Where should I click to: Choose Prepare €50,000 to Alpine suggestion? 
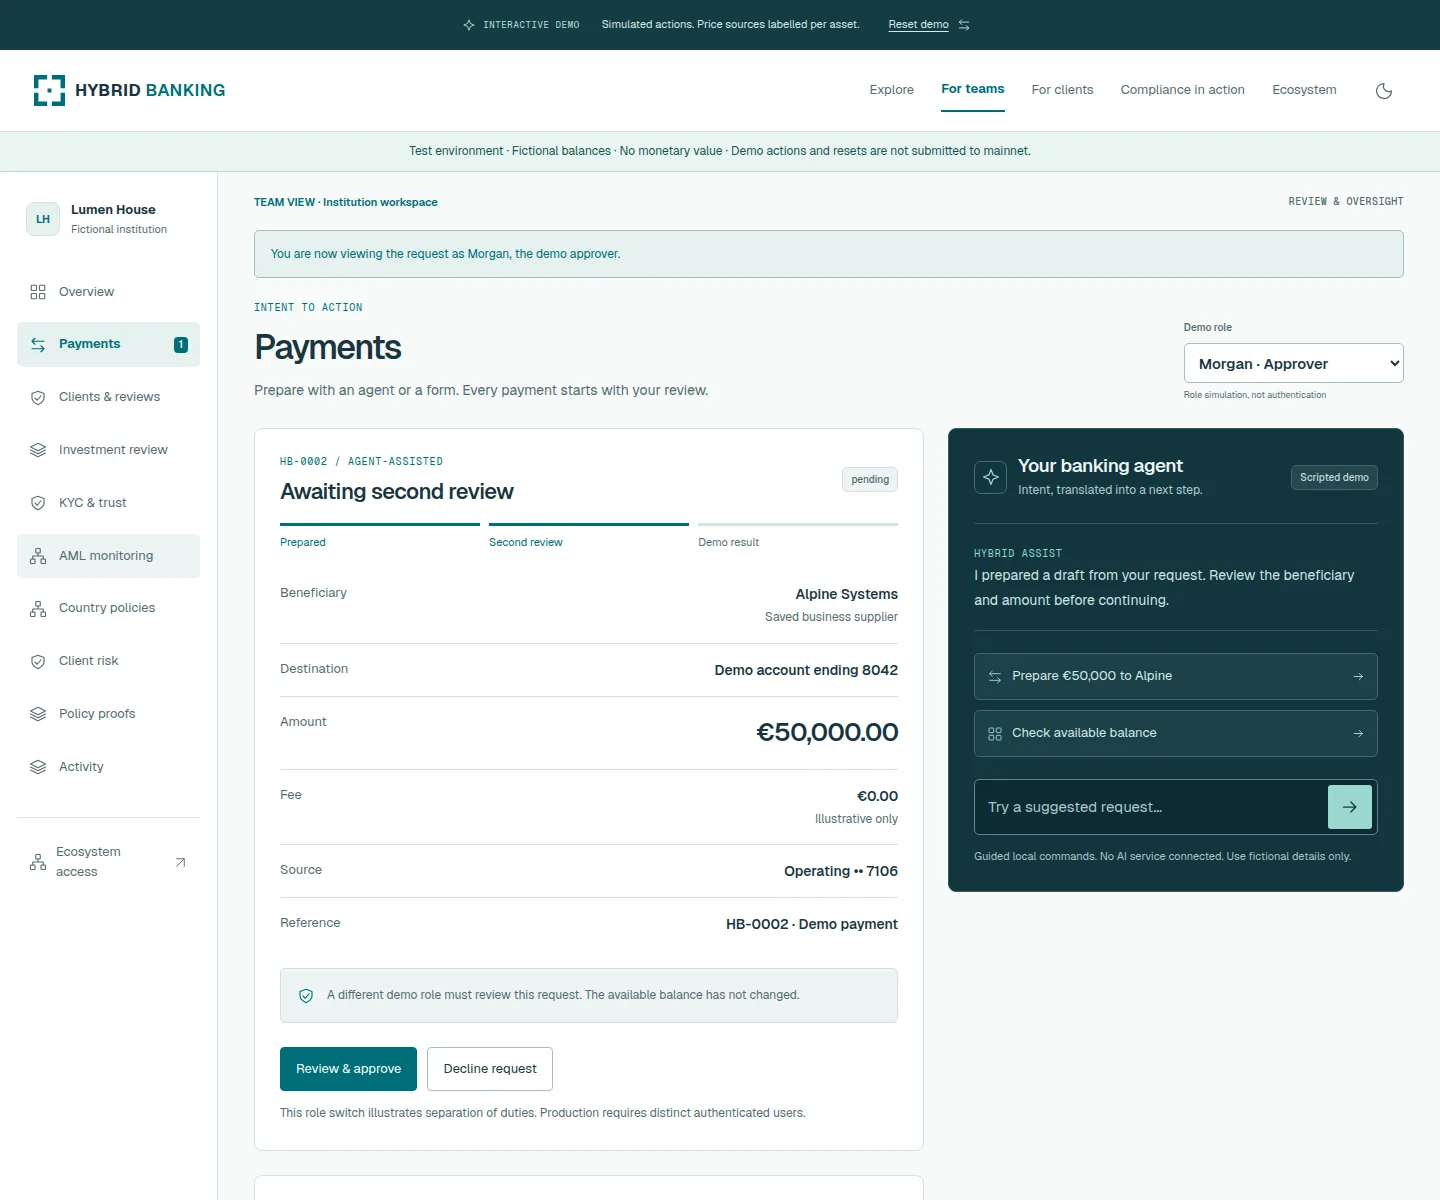click(x=1176, y=676)
